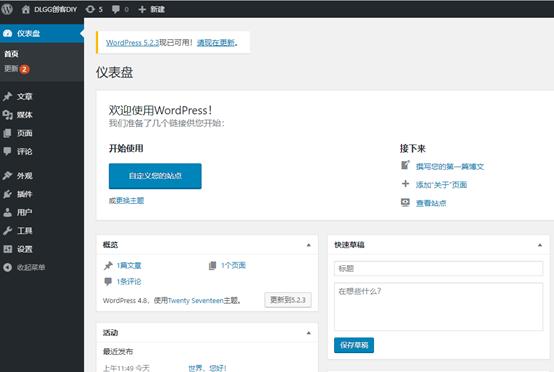Click the 页面 pages icon
Viewport: 554px width, 372px height.
[7, 133]
